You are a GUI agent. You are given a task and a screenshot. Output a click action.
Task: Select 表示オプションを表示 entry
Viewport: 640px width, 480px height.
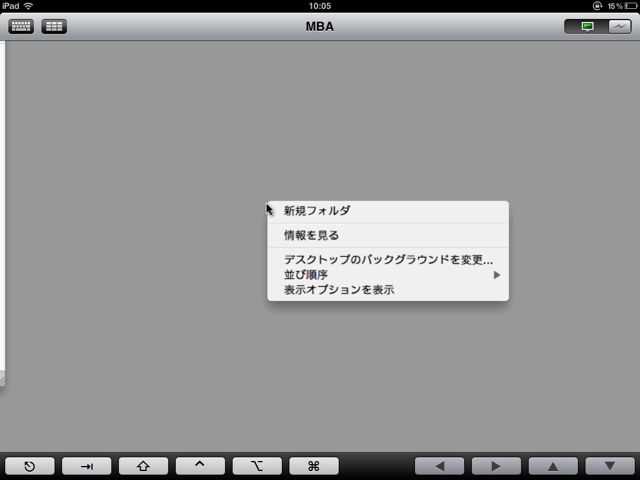pos(388,290)
